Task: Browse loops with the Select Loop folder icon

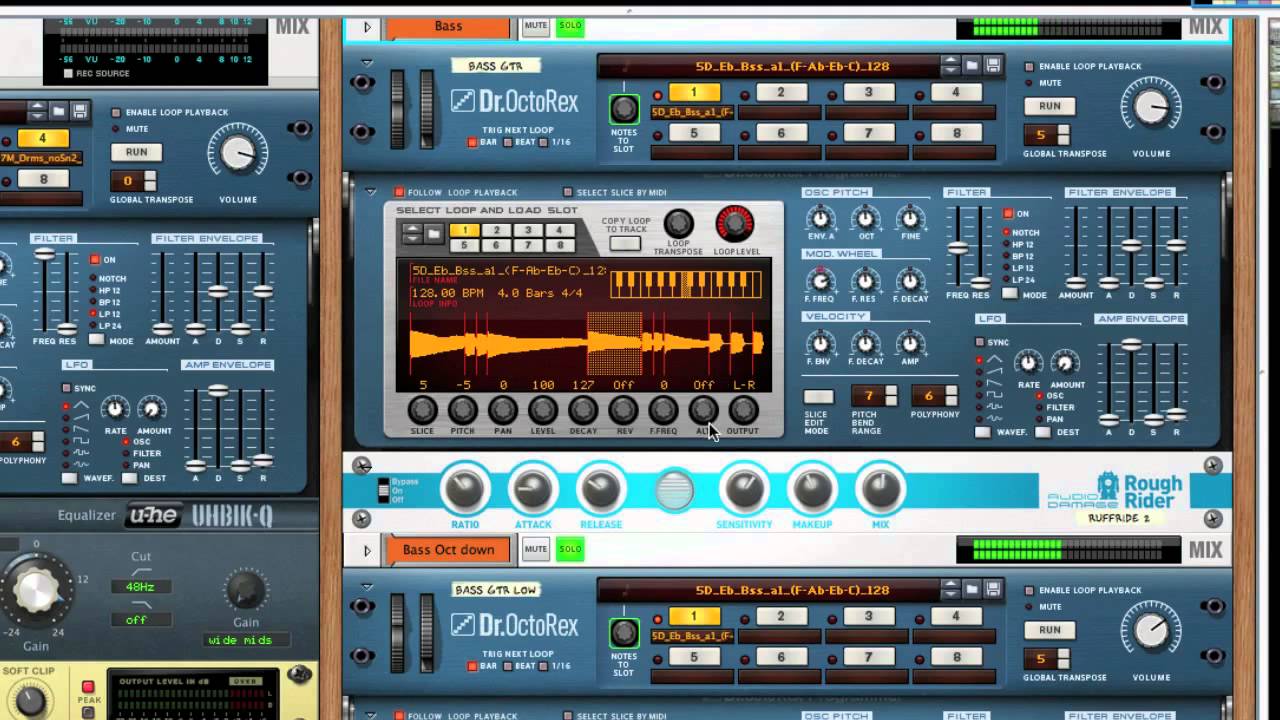Action: 434,234
